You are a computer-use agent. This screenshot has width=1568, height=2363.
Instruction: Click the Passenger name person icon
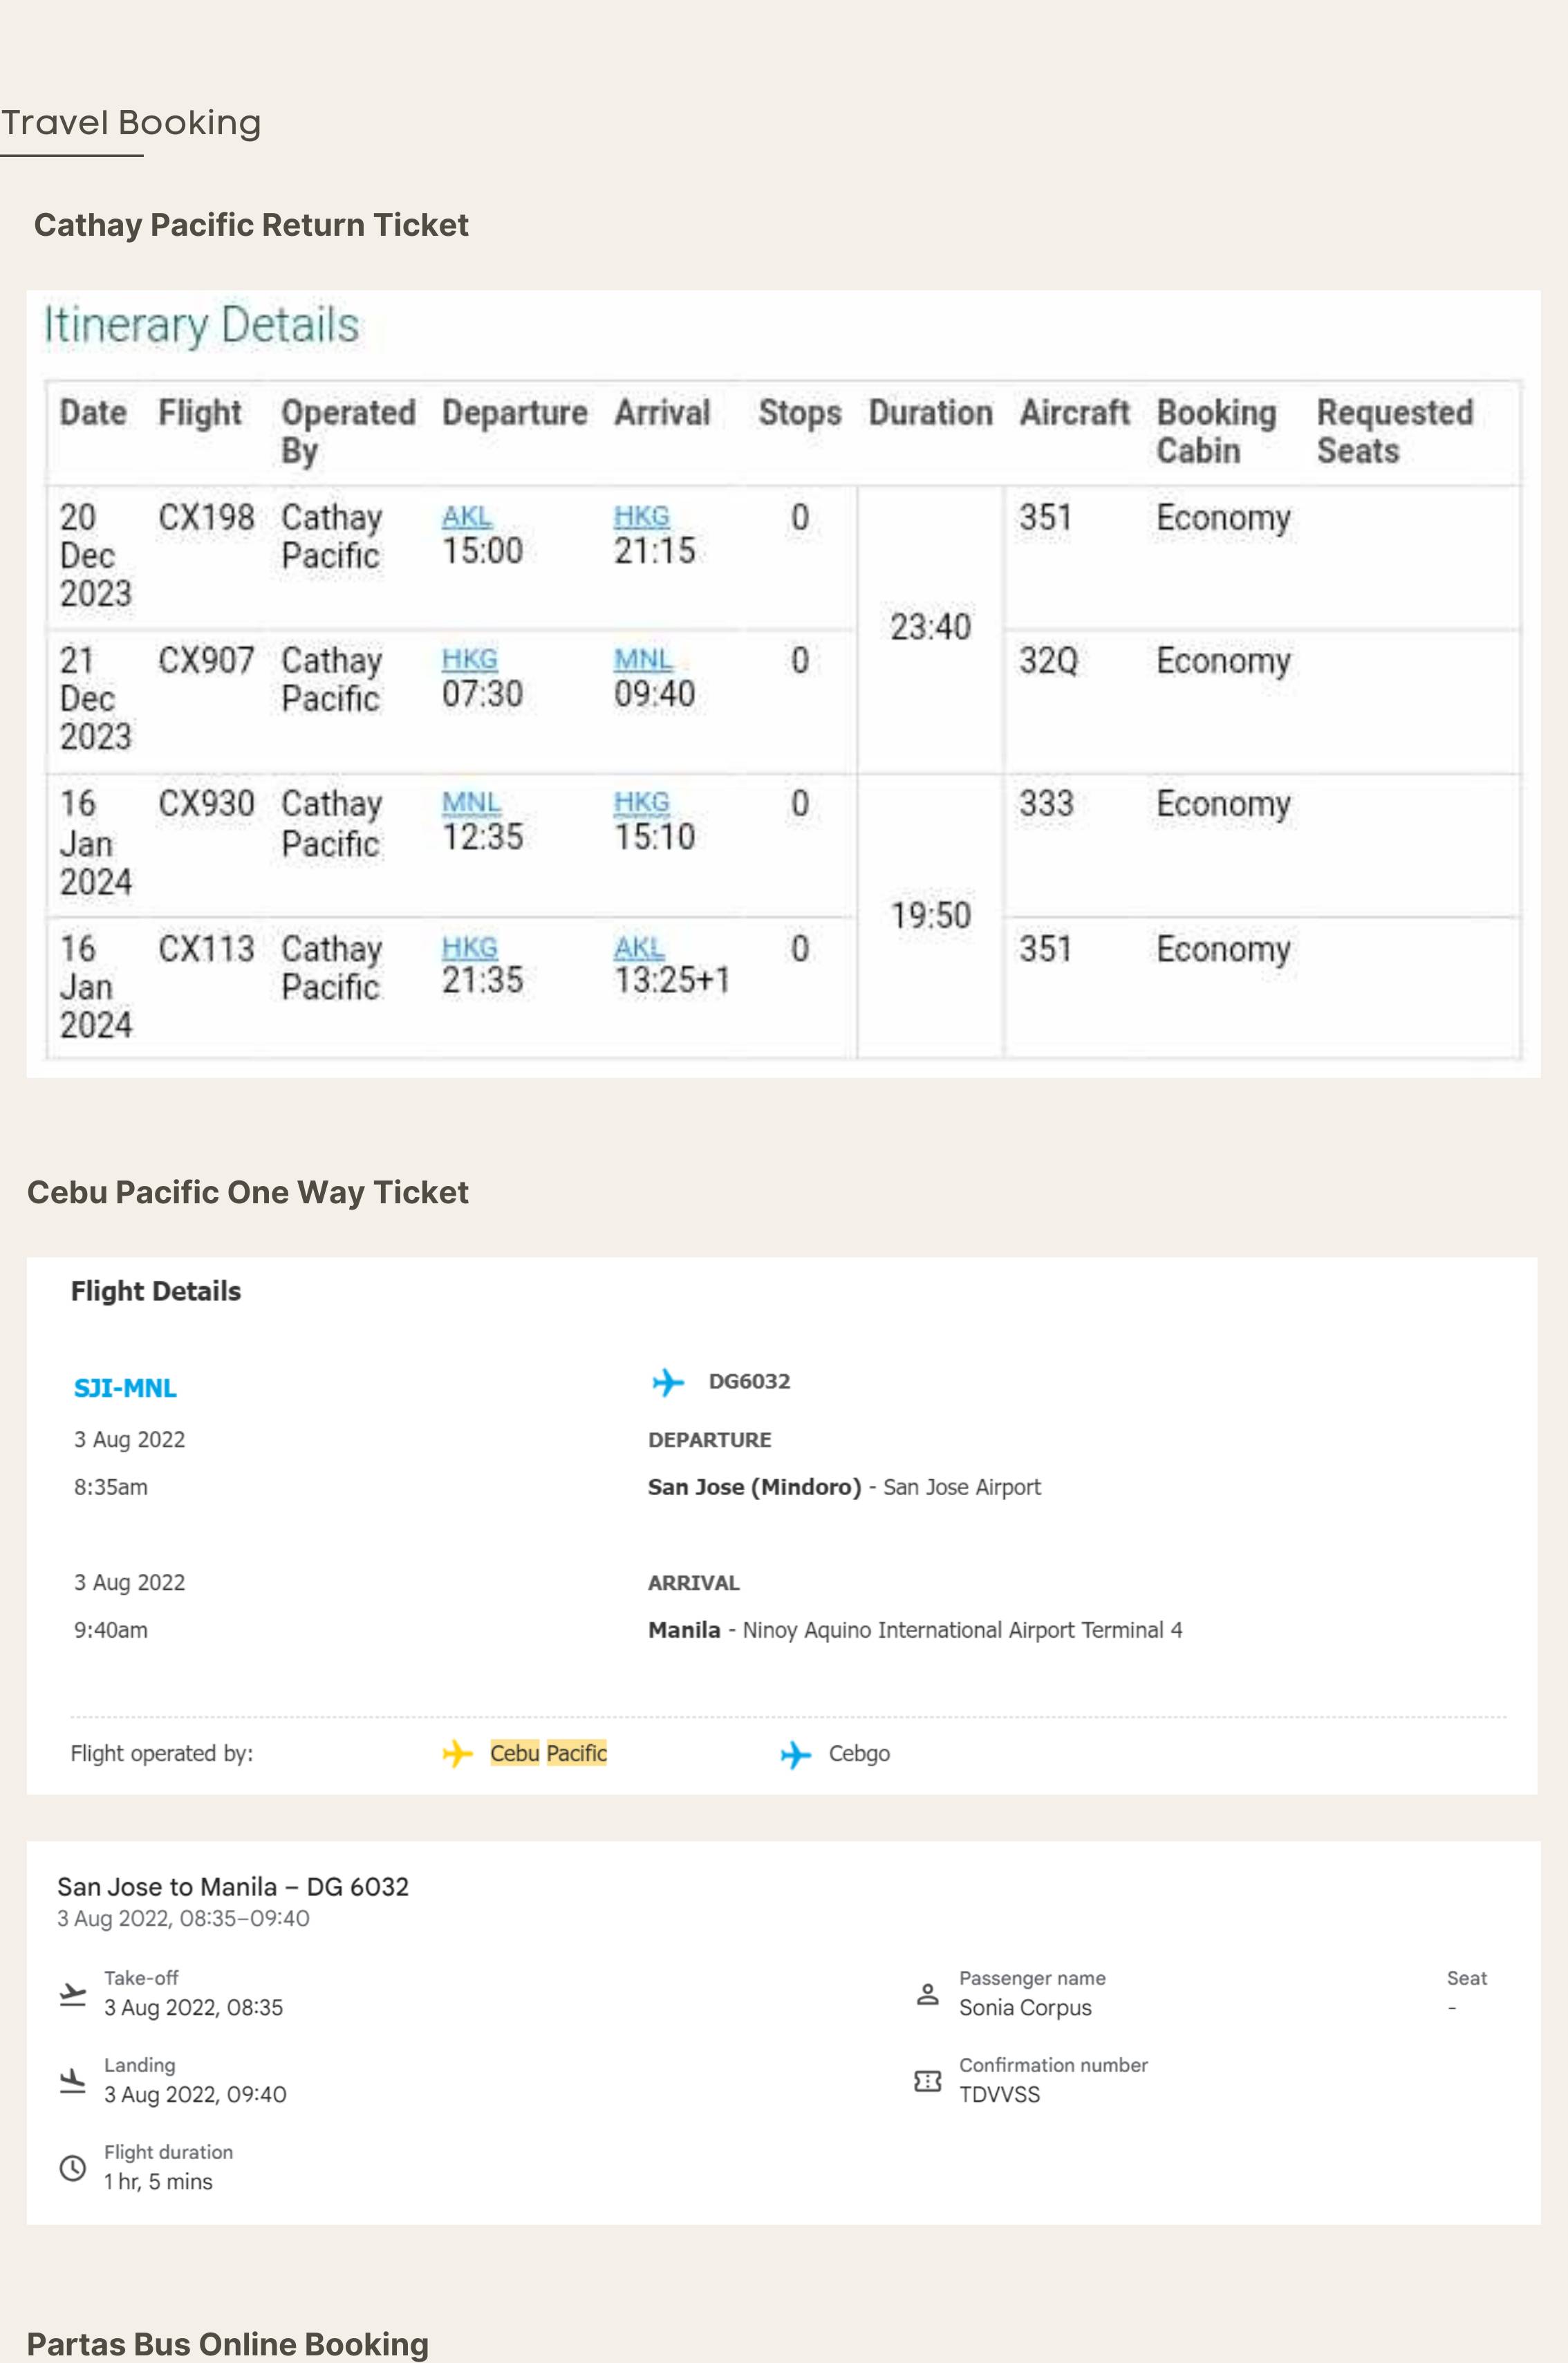tap(927, 1995)
